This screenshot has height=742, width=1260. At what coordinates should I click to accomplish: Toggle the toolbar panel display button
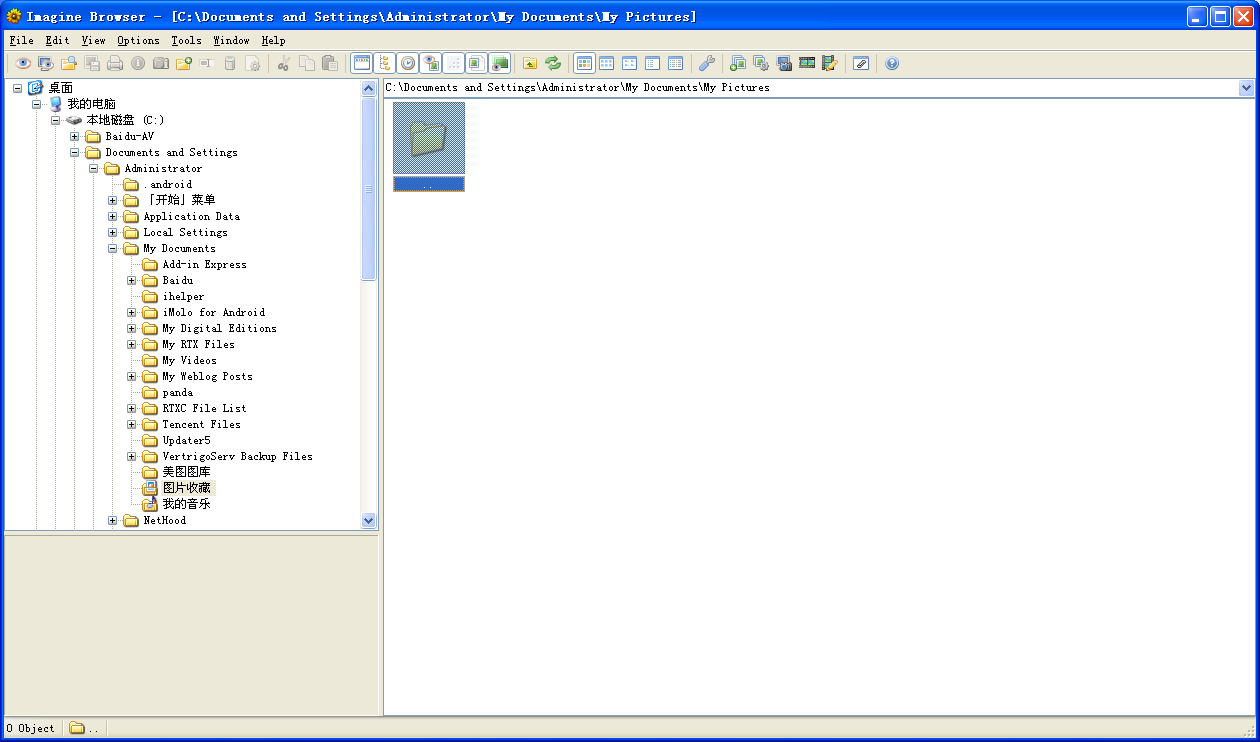361,63
